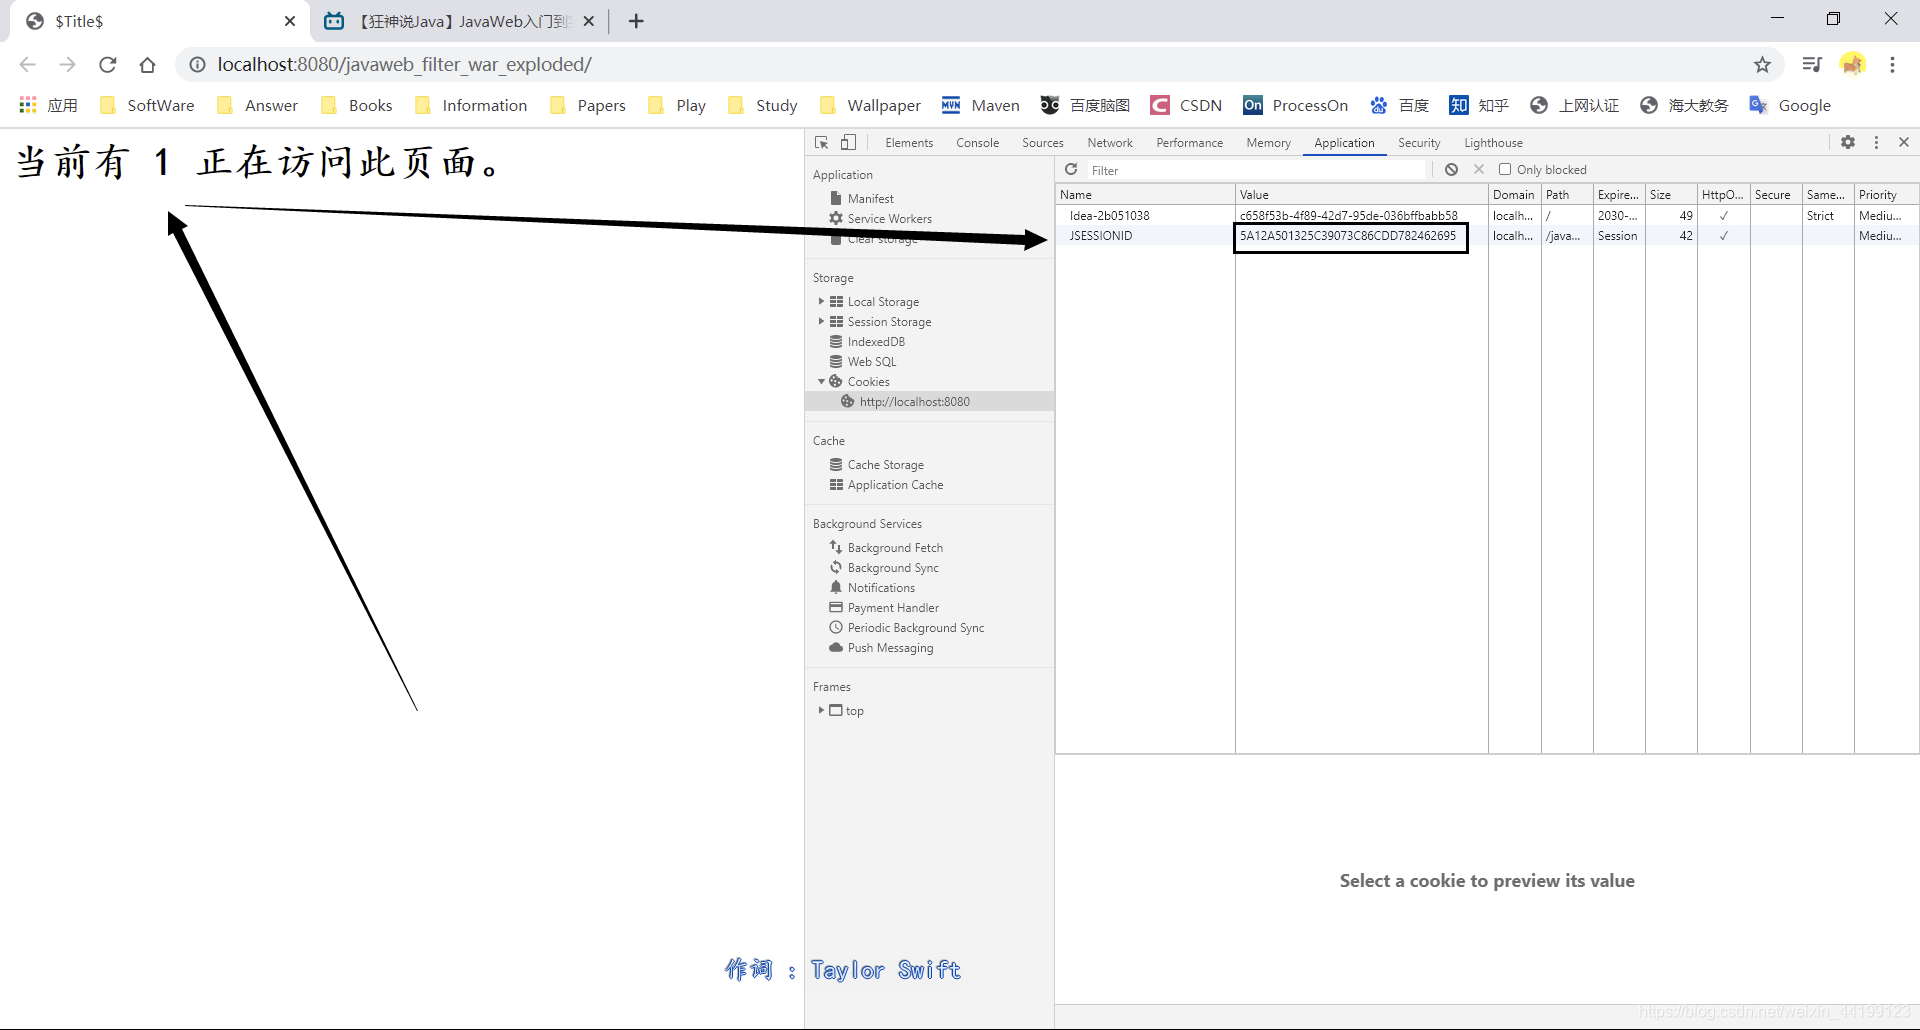Viewport: 1920px width, 1030px height.
Task: Open a new browser tab
Action: 636,21
